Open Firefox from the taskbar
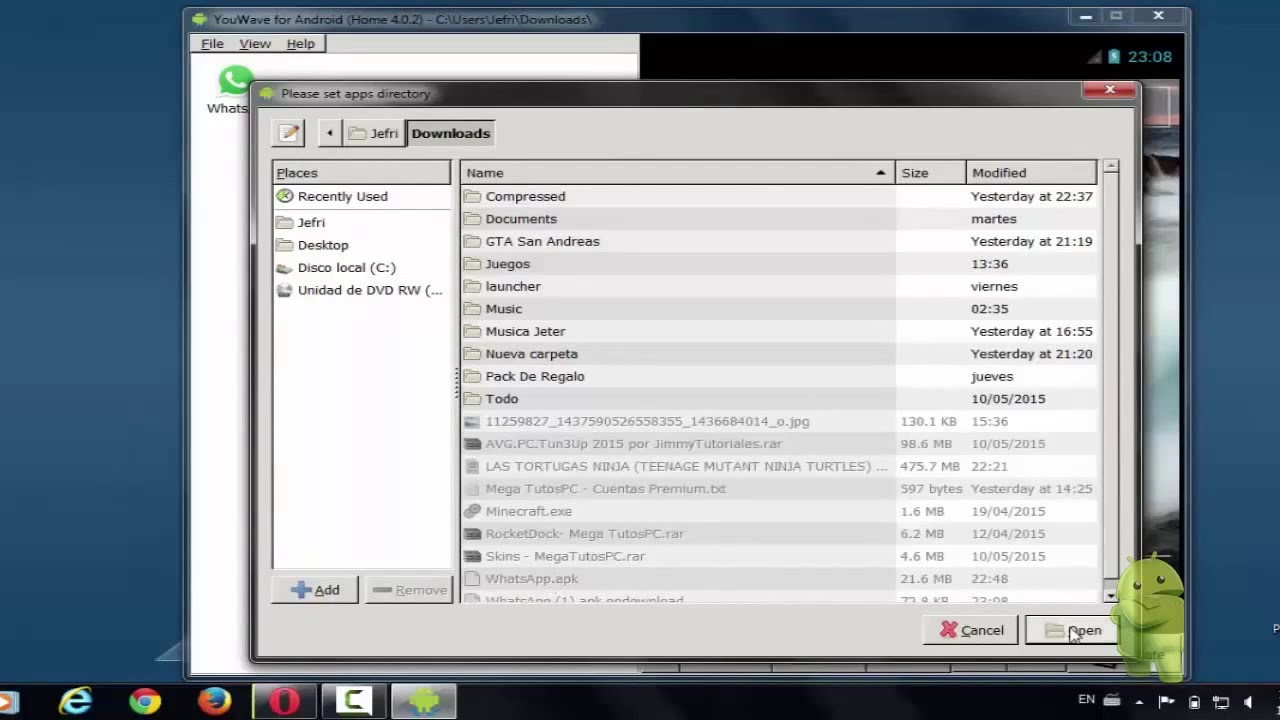This screenshot has width=1280, height=720. 214,702
